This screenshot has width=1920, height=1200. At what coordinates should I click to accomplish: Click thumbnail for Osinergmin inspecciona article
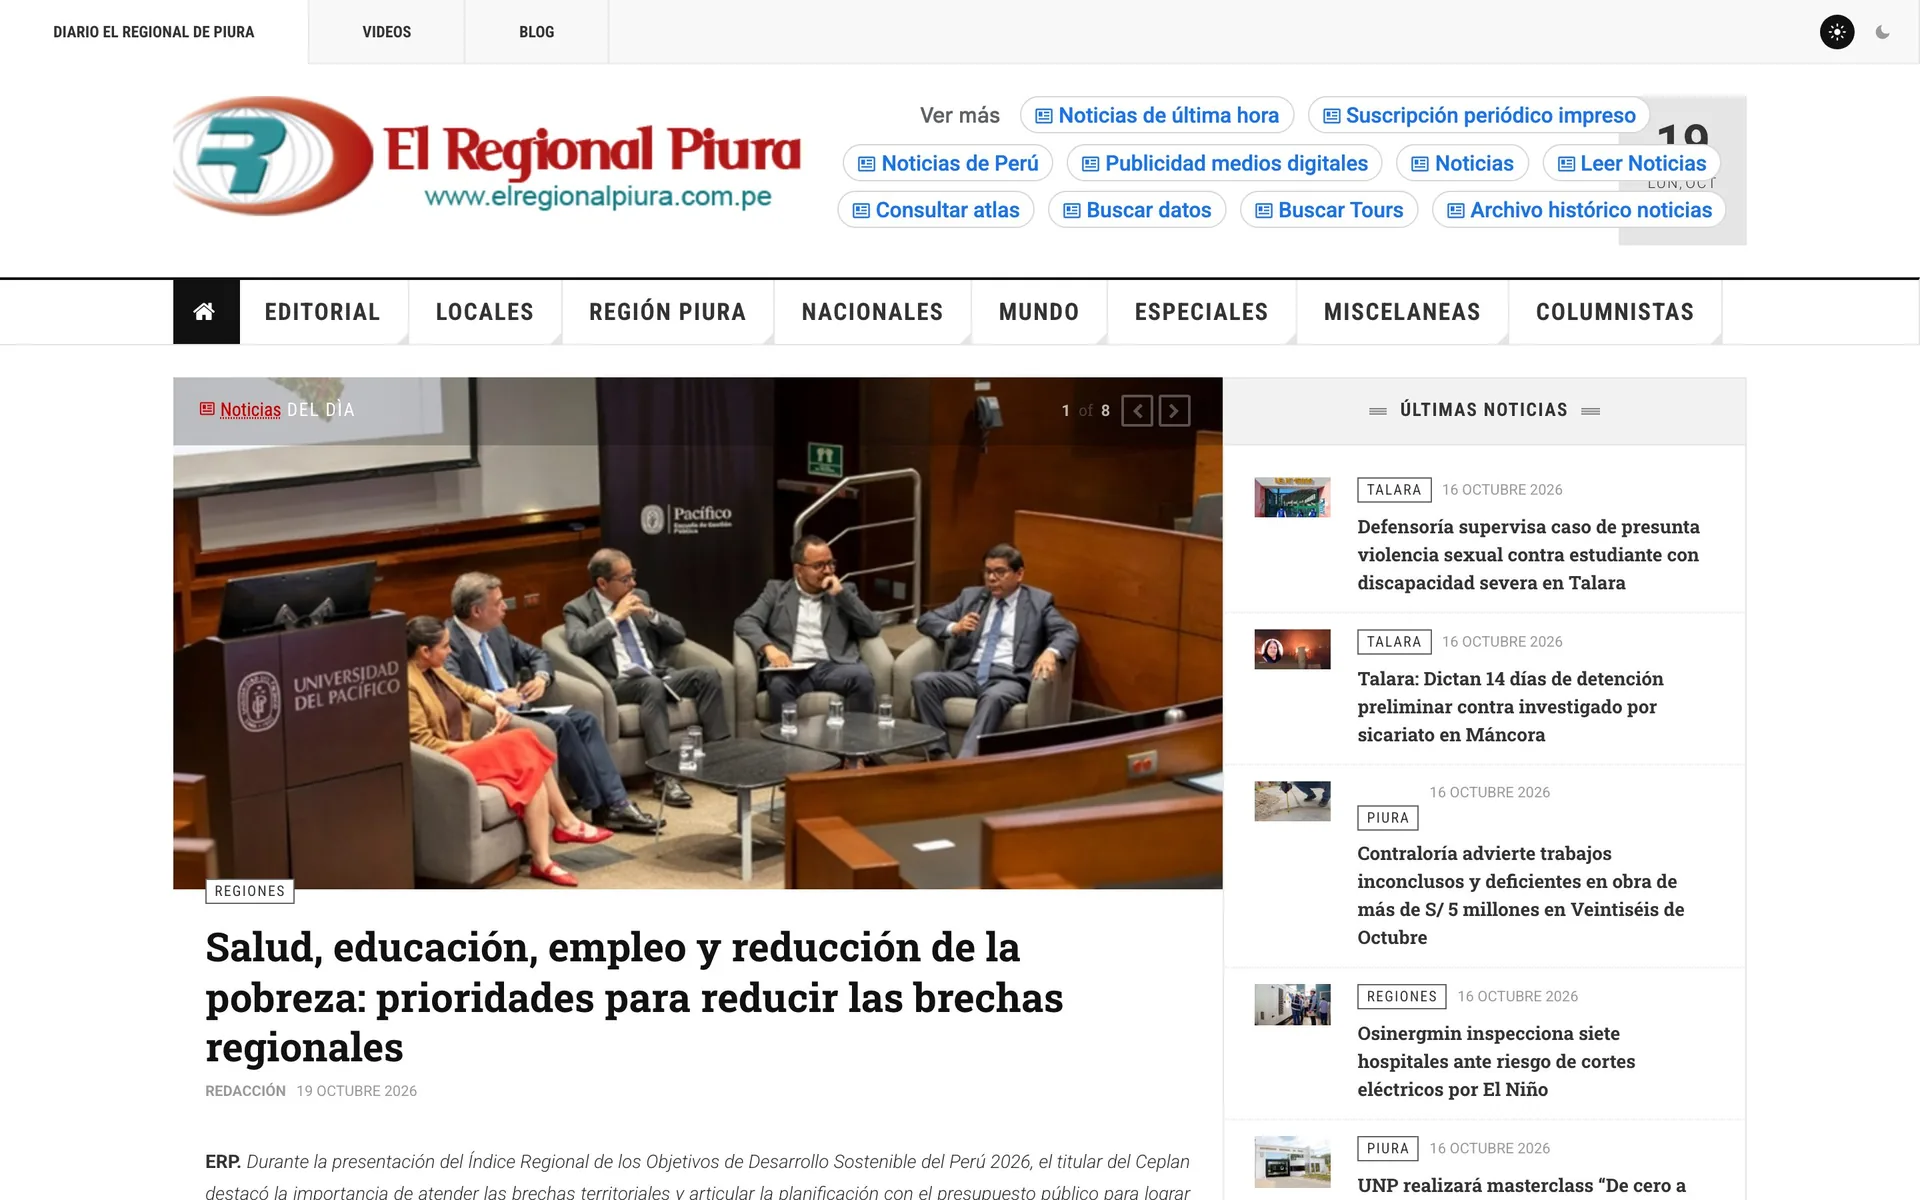1292,1005
